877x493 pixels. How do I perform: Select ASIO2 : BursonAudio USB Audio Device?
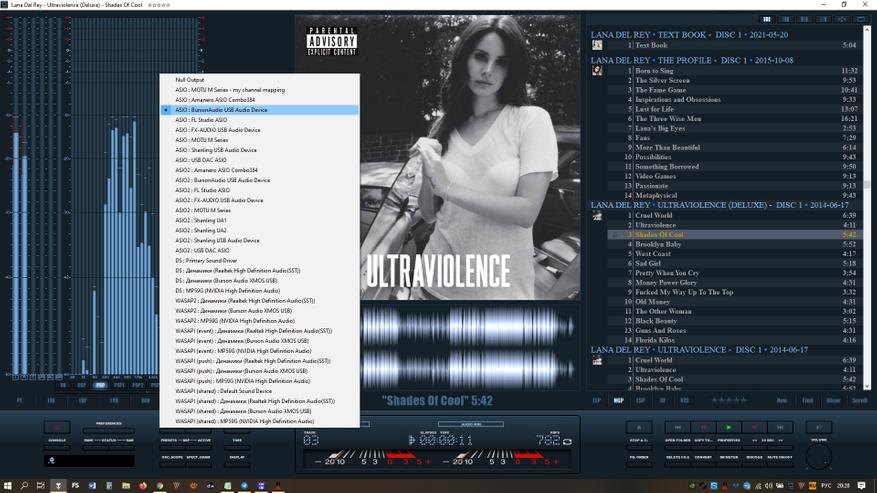[x=260, y=180]
